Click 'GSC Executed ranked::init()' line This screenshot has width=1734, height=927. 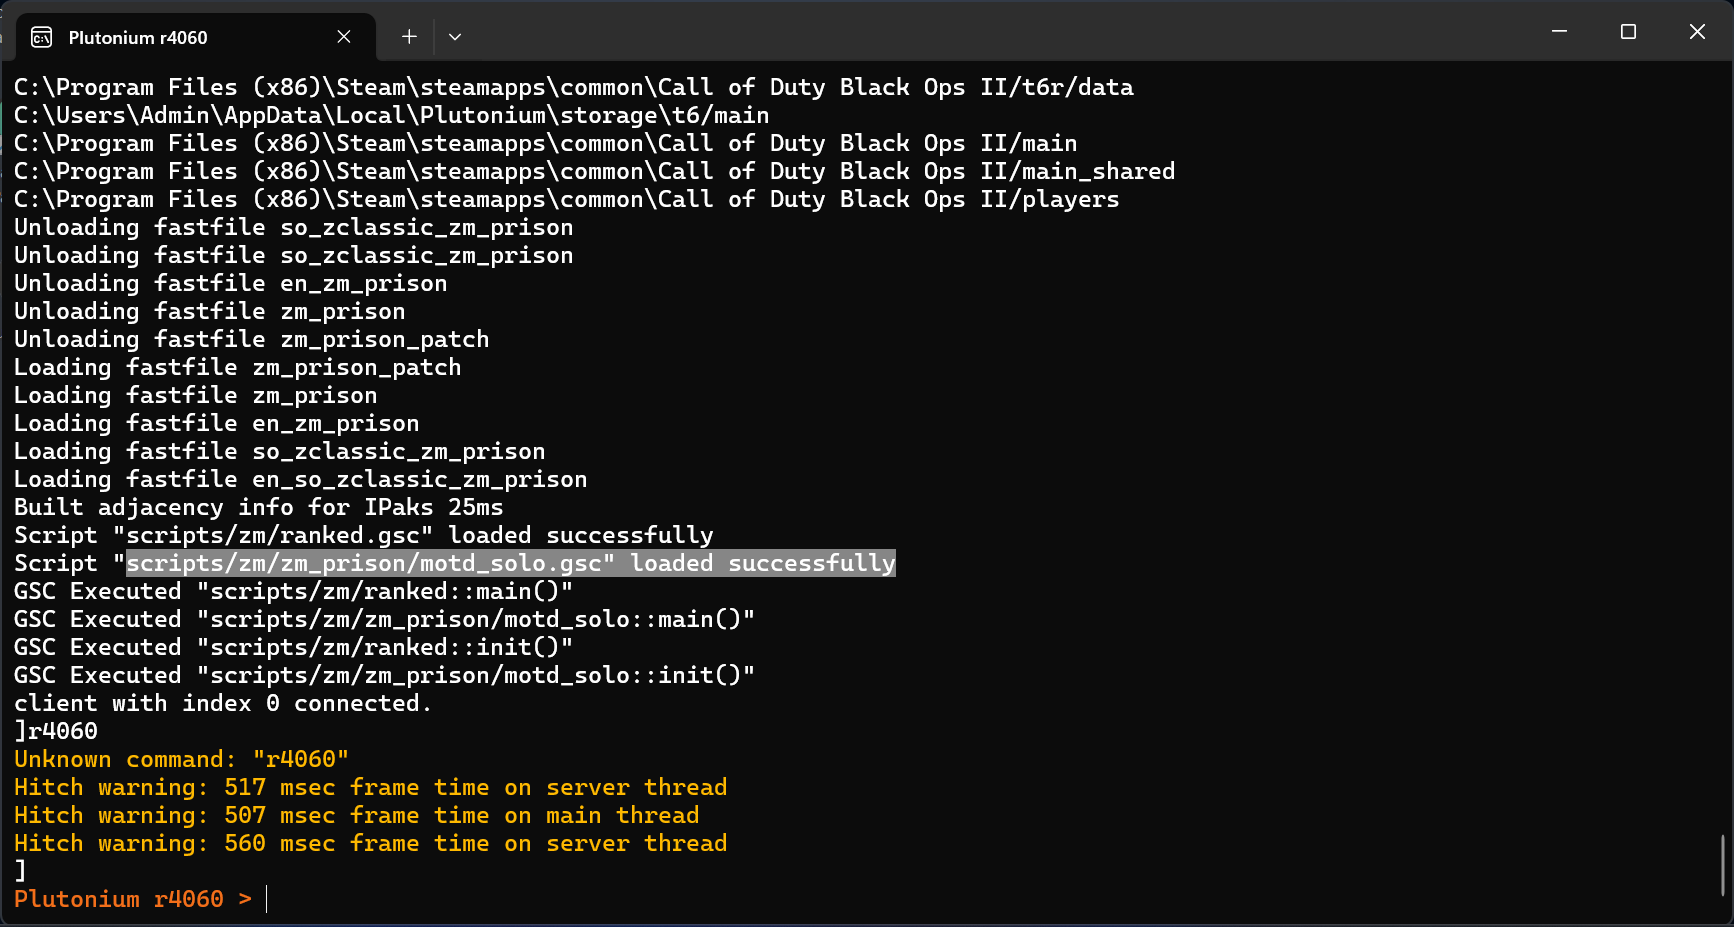point(293,647)
